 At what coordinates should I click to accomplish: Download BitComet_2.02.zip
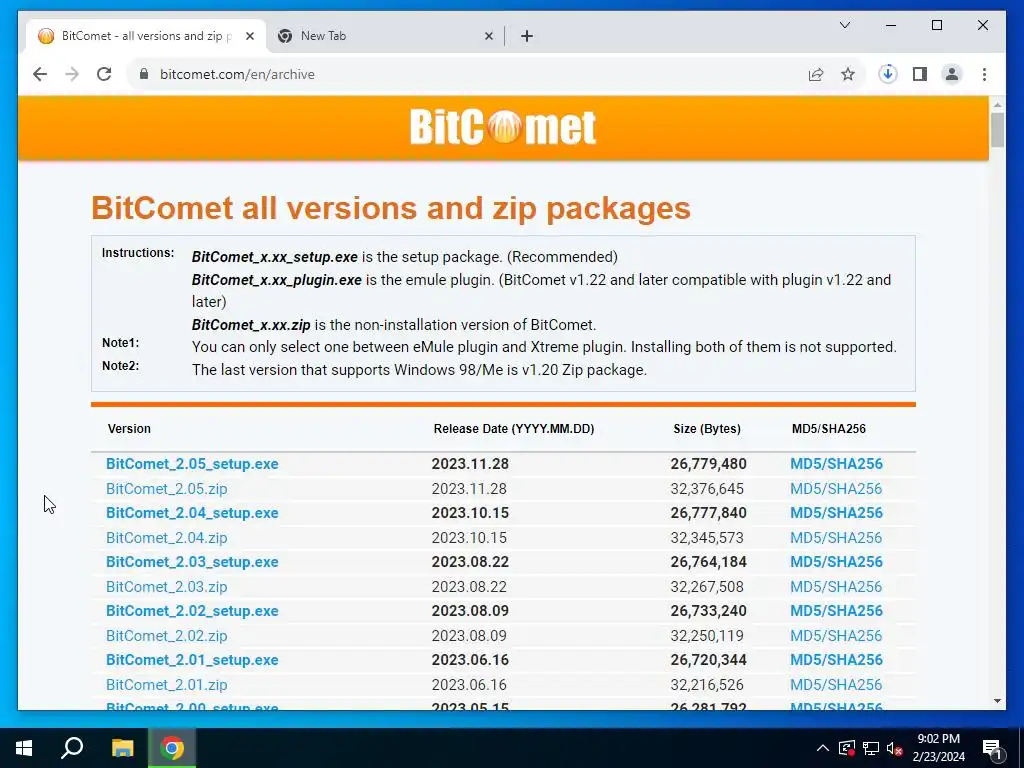click(167, 635)
